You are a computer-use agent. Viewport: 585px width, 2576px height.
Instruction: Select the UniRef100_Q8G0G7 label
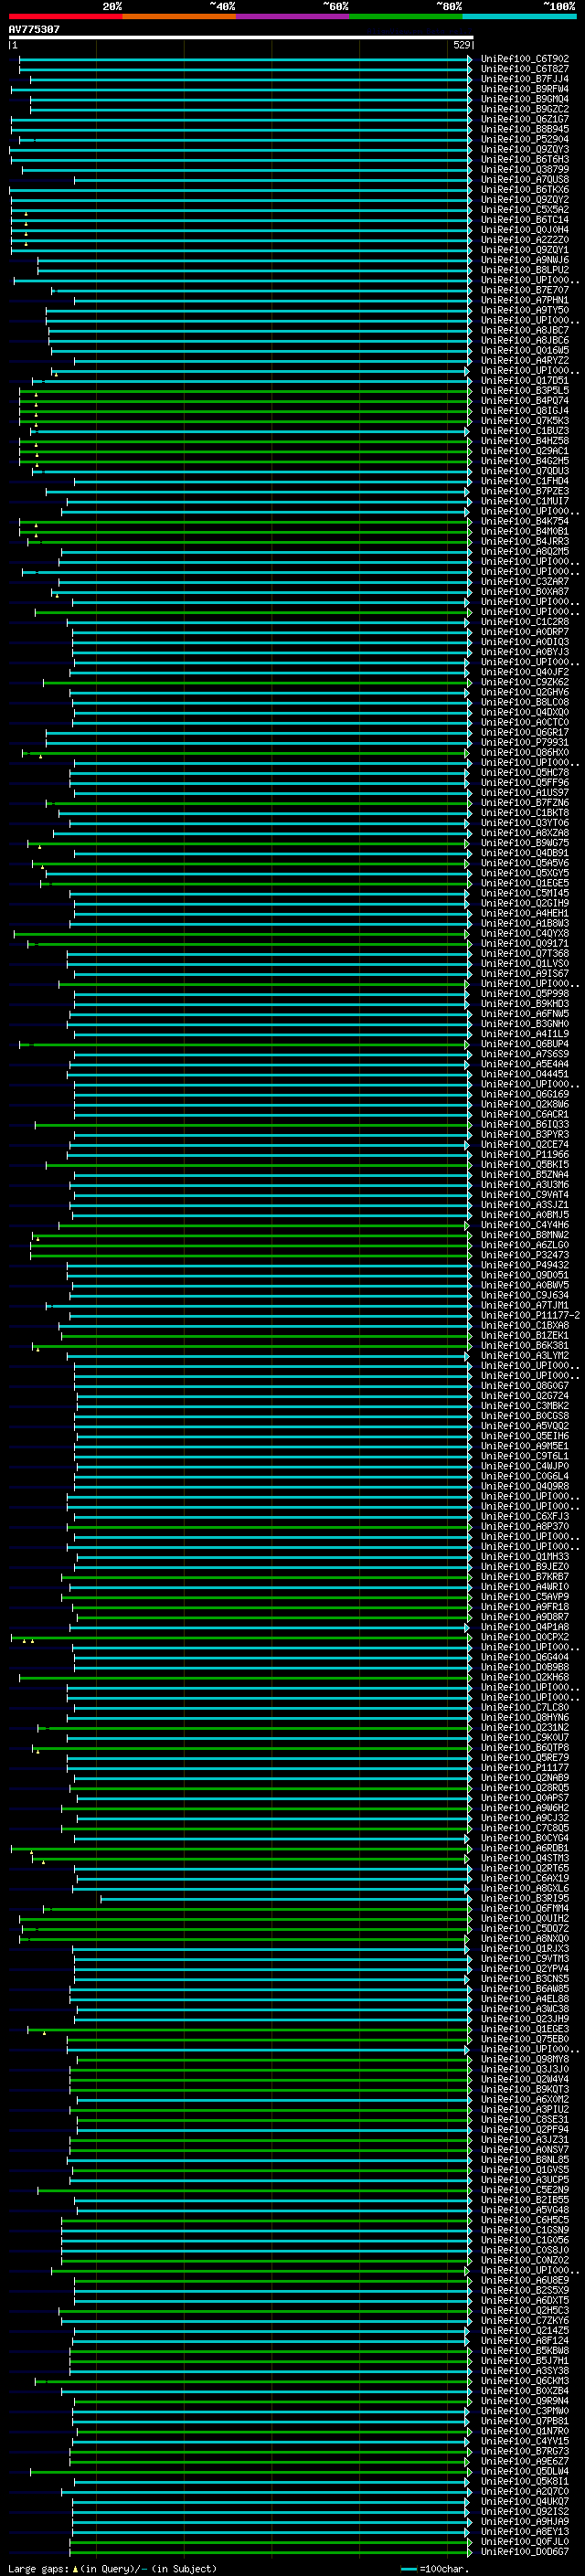pos(524,1385)
